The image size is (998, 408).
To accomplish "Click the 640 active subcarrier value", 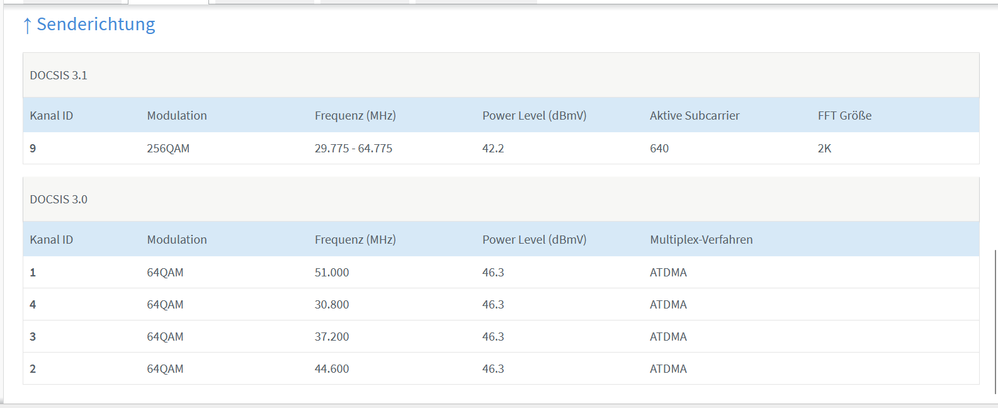I will click(x=659, y=148).
